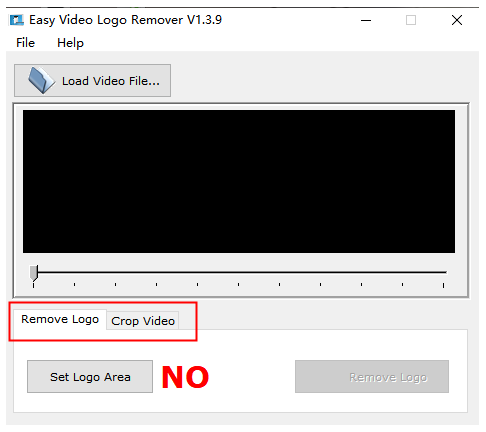
Task: Click the video seek slider handle
Action: [34, 273]
